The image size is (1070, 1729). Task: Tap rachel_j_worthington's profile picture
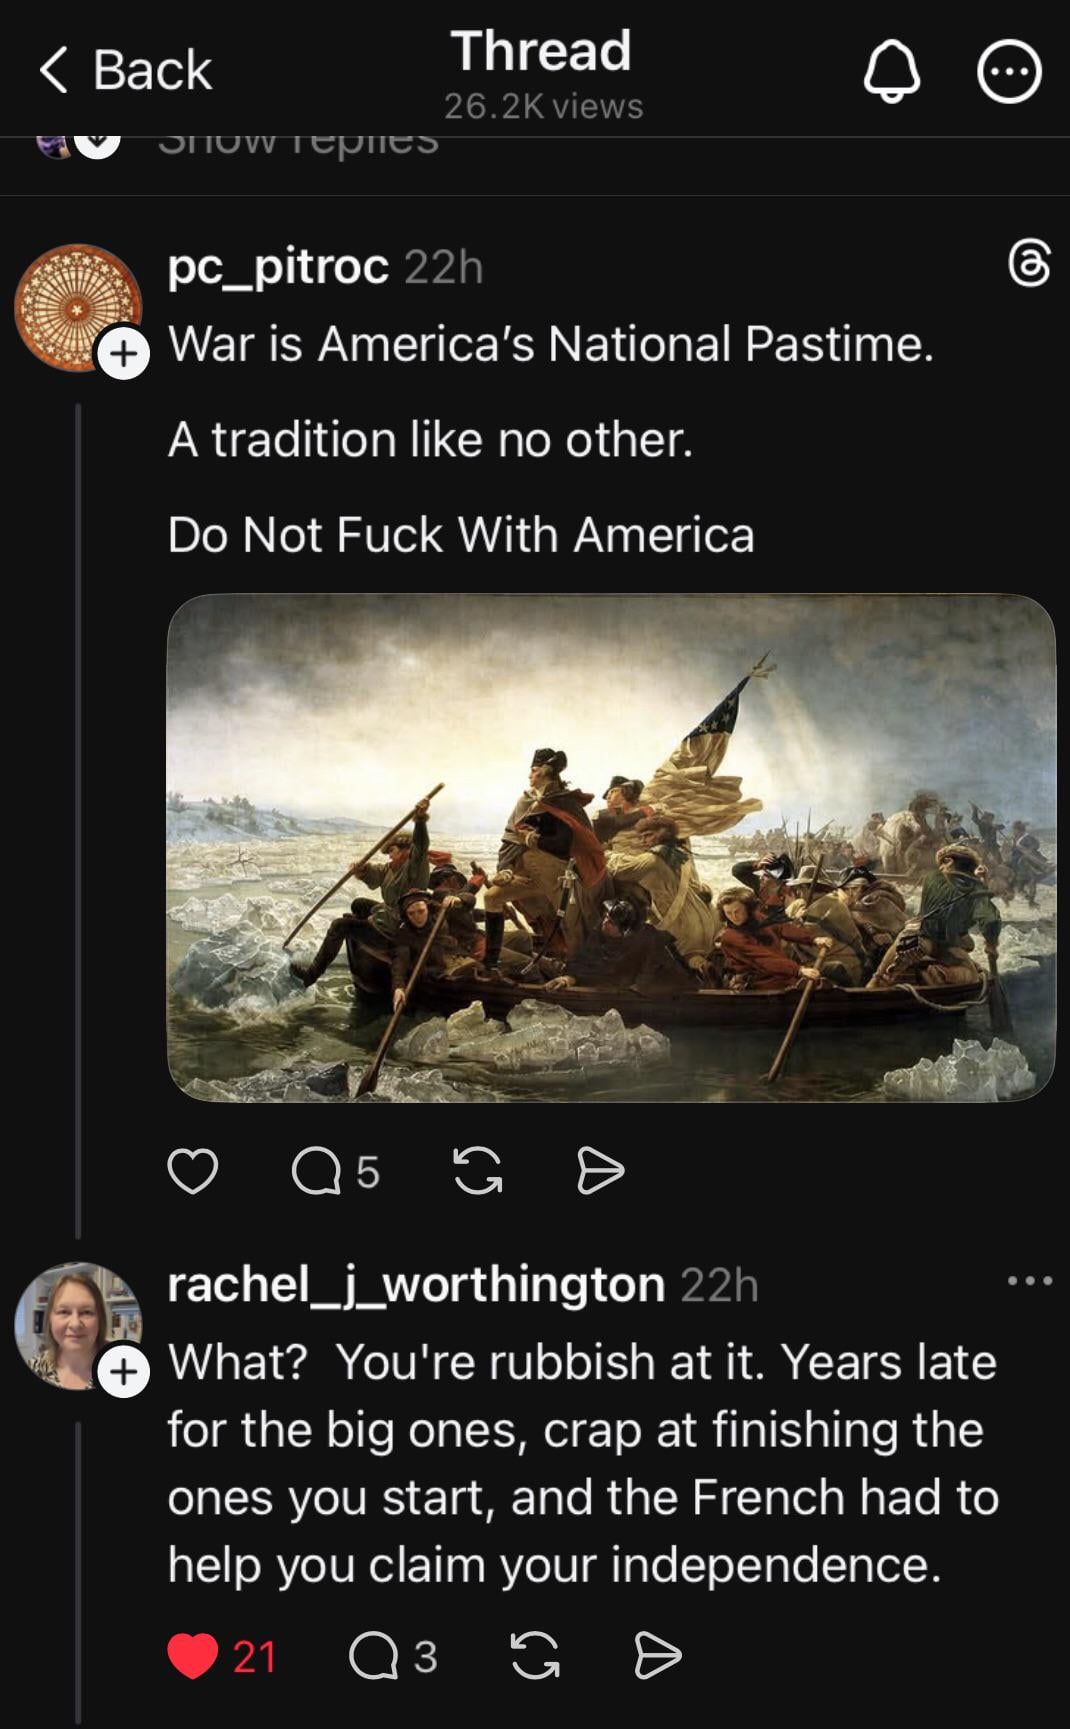coord(71,1323)
